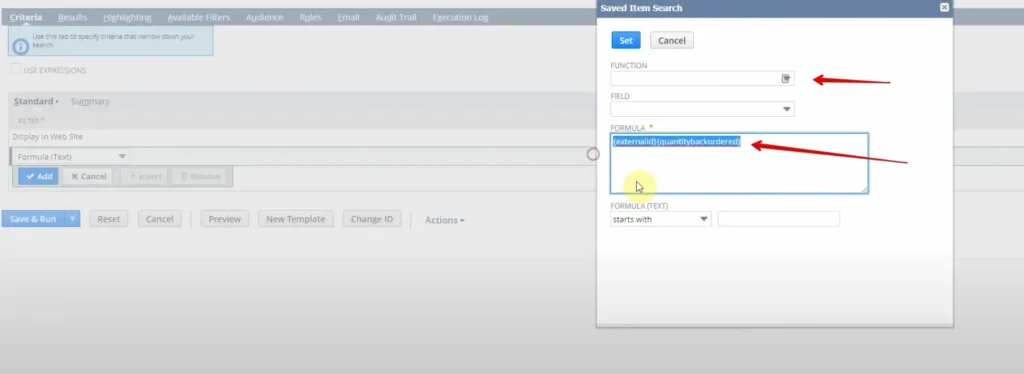1024x374 pixels.
Task: Open the Standard subtab dropdown
Action: coord(36,101)
